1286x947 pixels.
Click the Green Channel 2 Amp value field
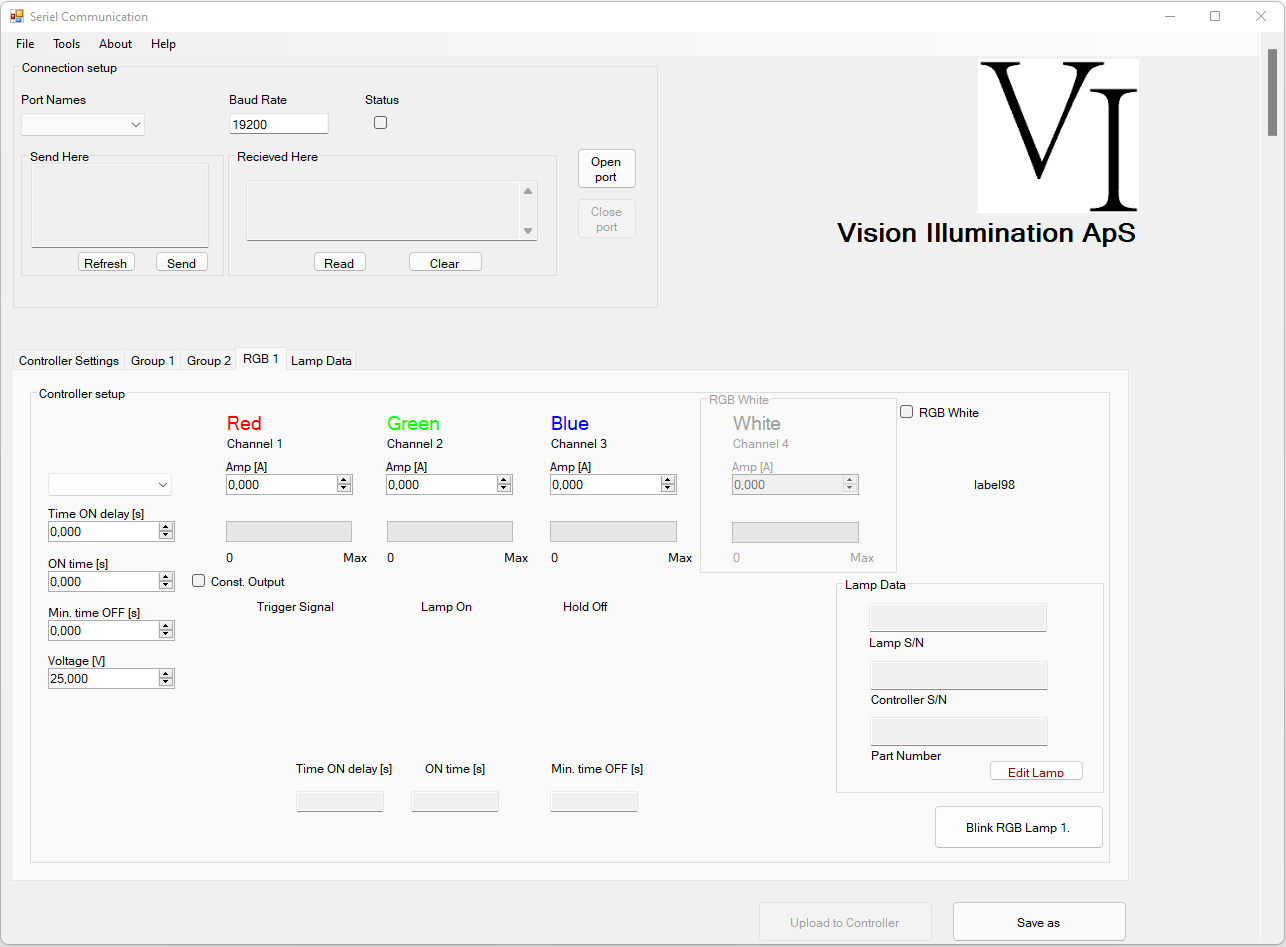[442, 484]
